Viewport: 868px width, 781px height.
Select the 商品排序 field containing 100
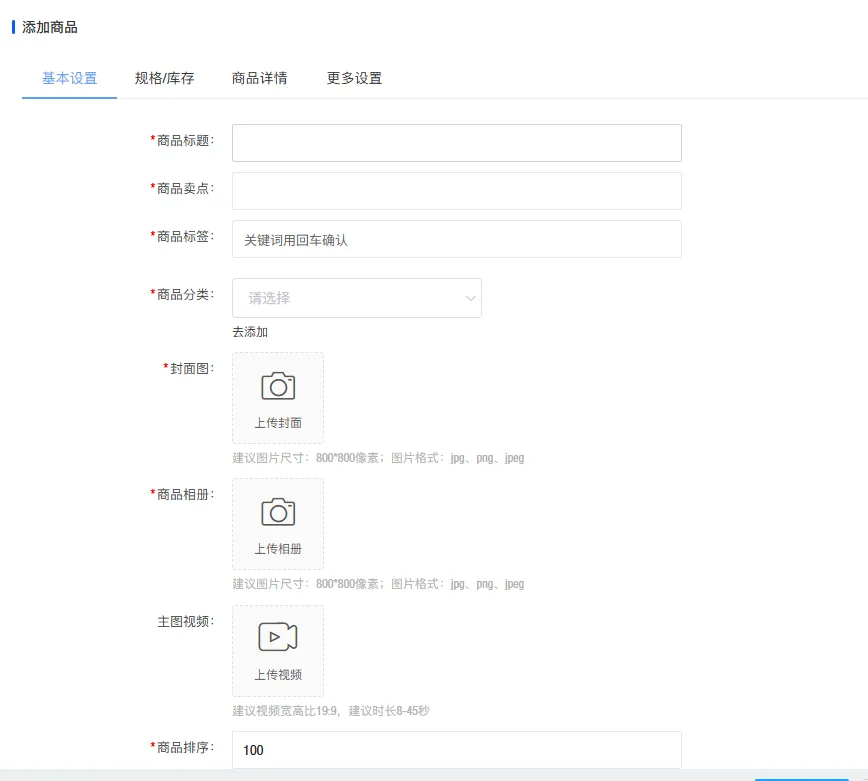pos(455,750)
